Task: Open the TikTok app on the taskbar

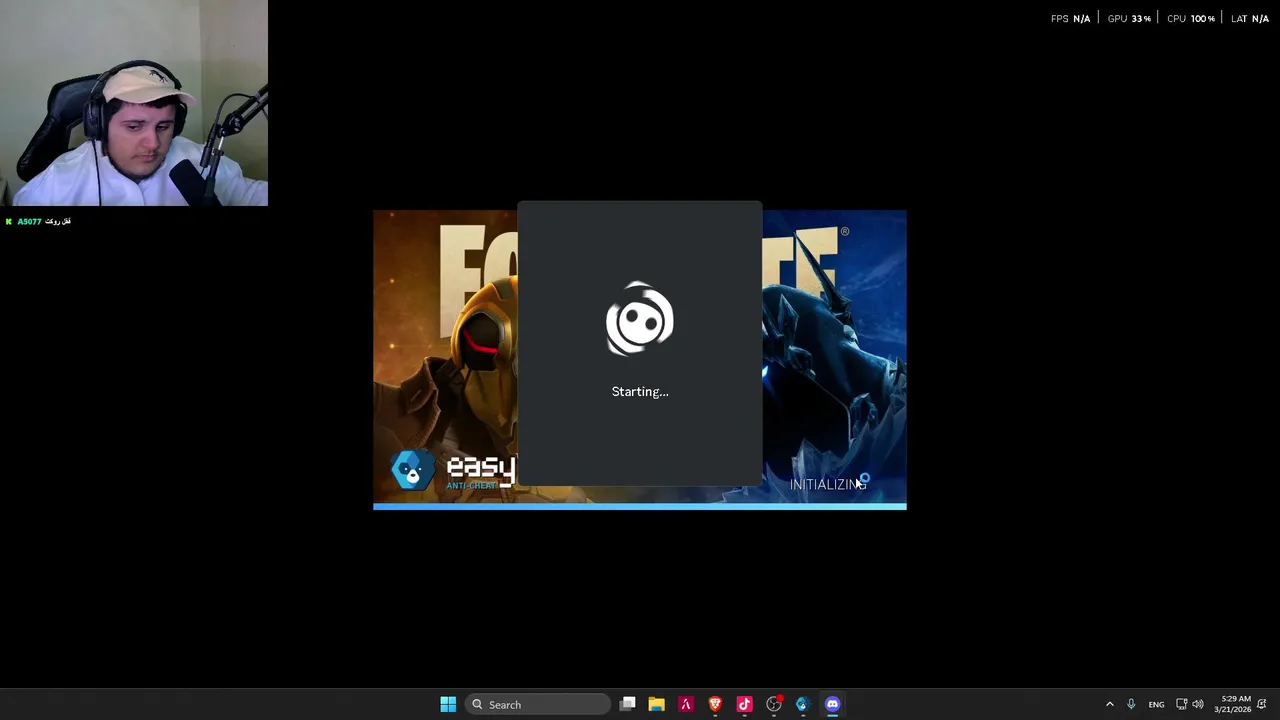Action: pyautogui.click(x=744, y=704)
